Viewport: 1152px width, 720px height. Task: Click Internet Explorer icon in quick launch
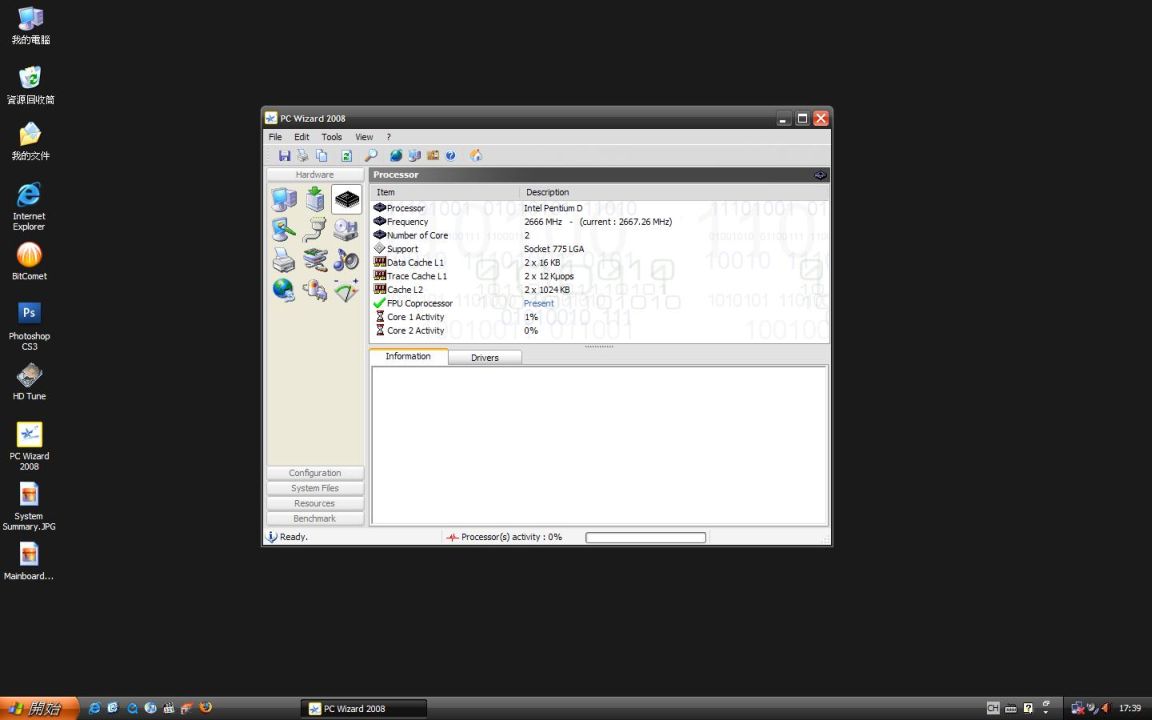[x=94, y=708]
